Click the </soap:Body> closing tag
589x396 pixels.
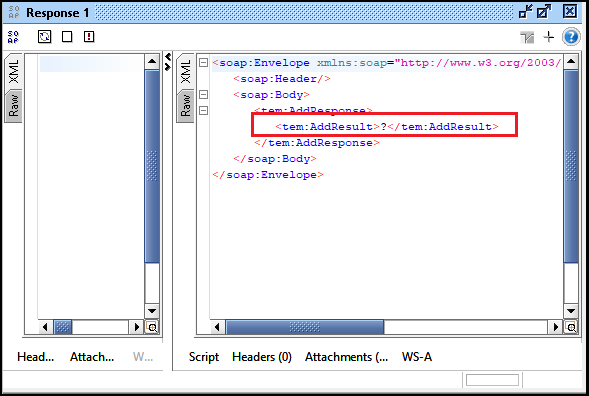(x=275, y=159)
